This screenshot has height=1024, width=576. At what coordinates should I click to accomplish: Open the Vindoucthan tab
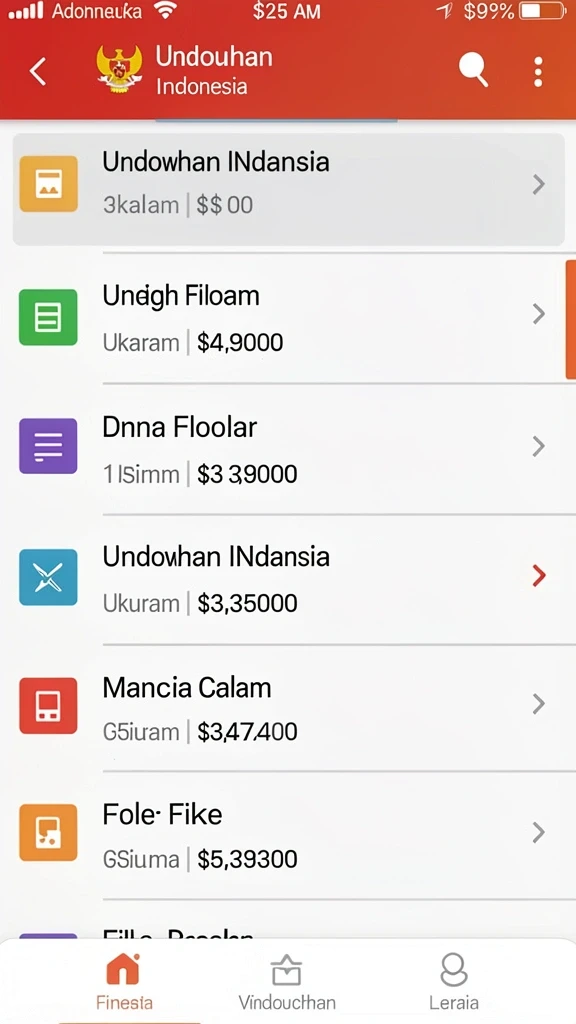[287, 981]
